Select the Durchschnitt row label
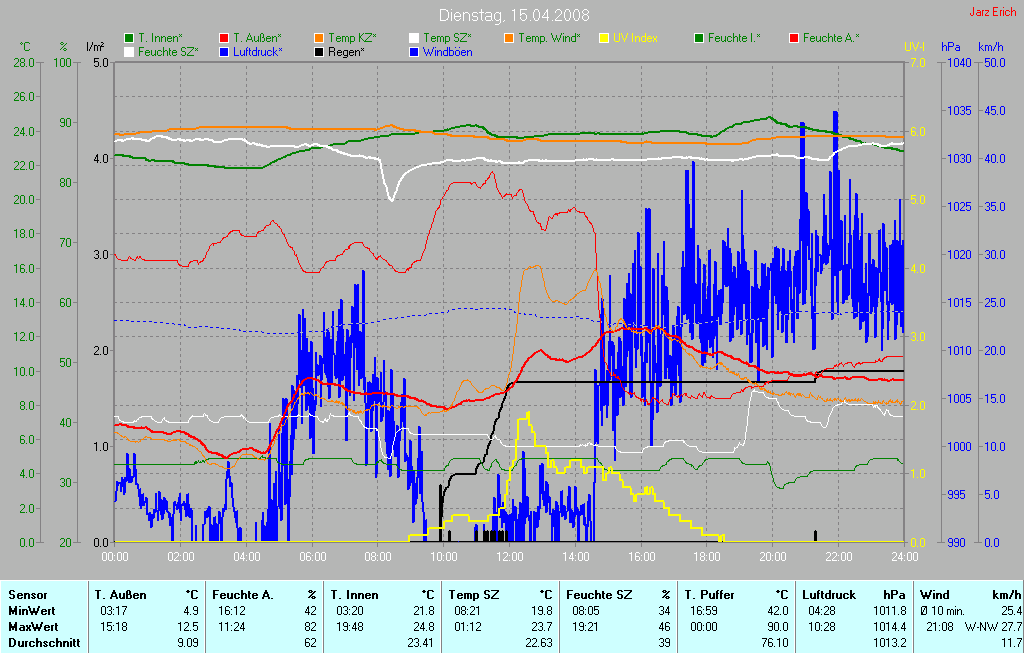 click(44, 643)
